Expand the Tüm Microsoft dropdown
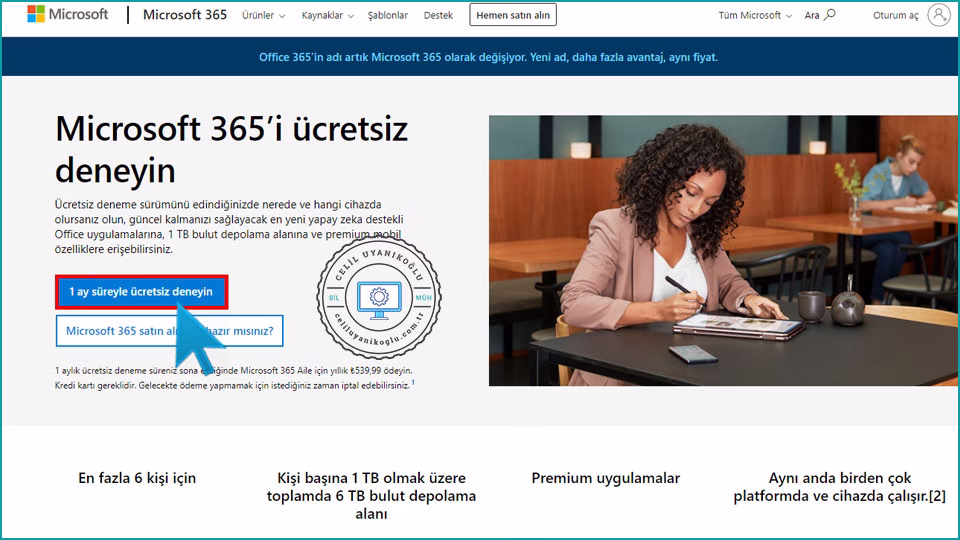Viewport: 960px width, 540px height. coord(755,15)
